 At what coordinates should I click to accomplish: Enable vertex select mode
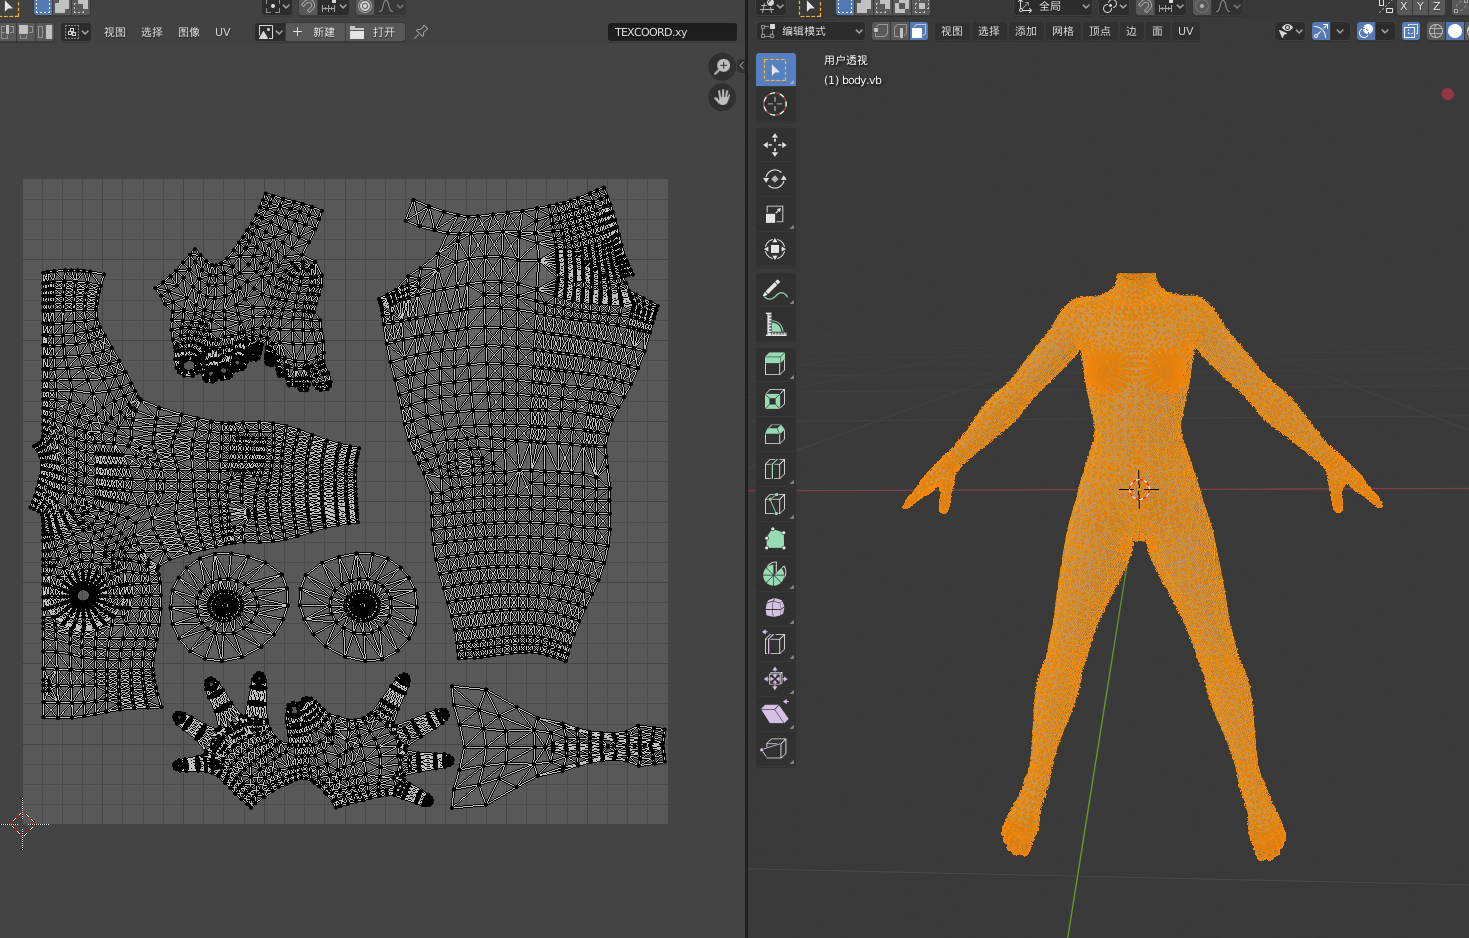click(x=881, y=31)
